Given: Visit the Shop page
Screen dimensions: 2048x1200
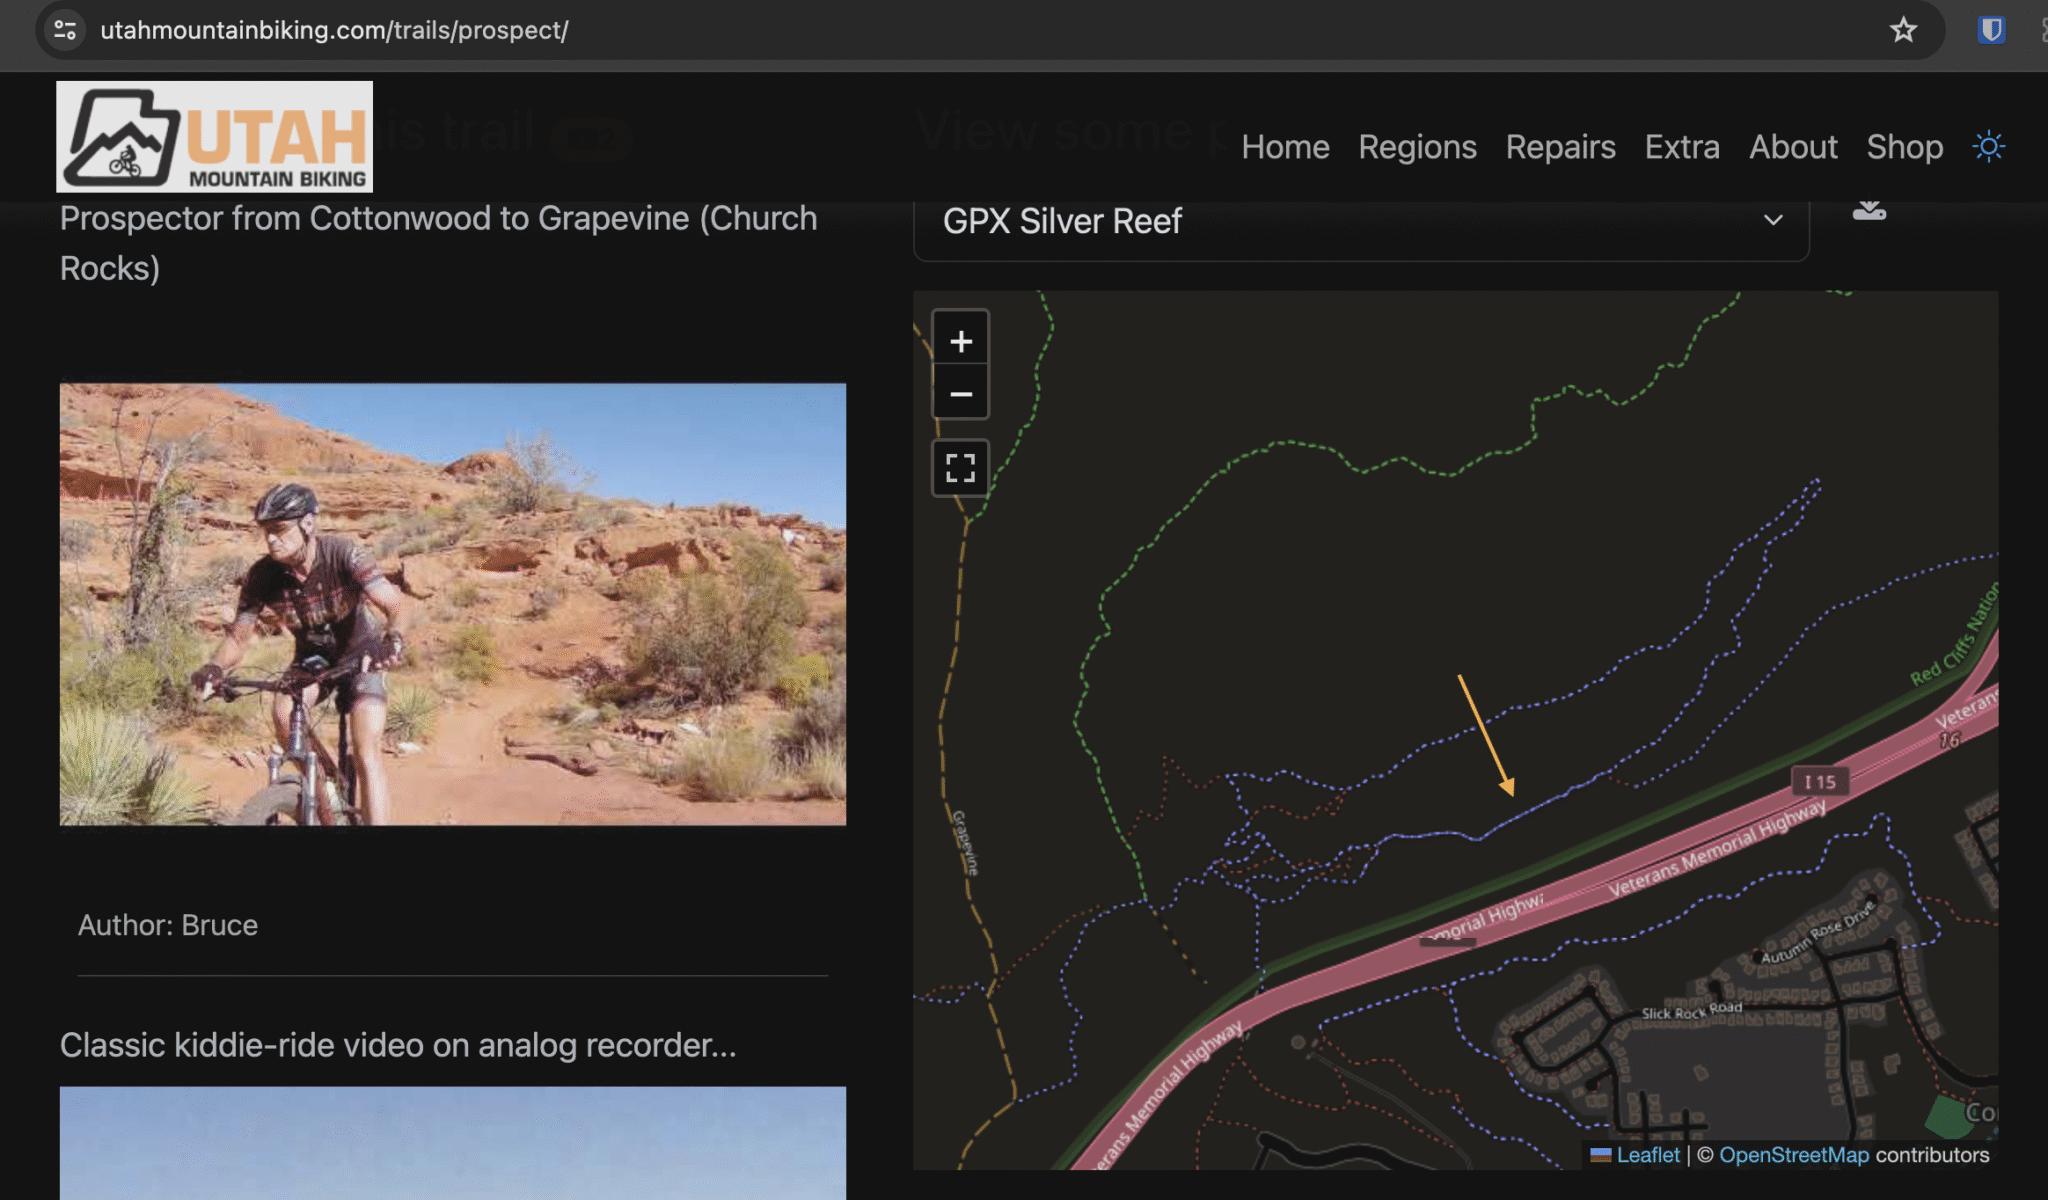Looking at the screenshot, I should pos(1904,147).
